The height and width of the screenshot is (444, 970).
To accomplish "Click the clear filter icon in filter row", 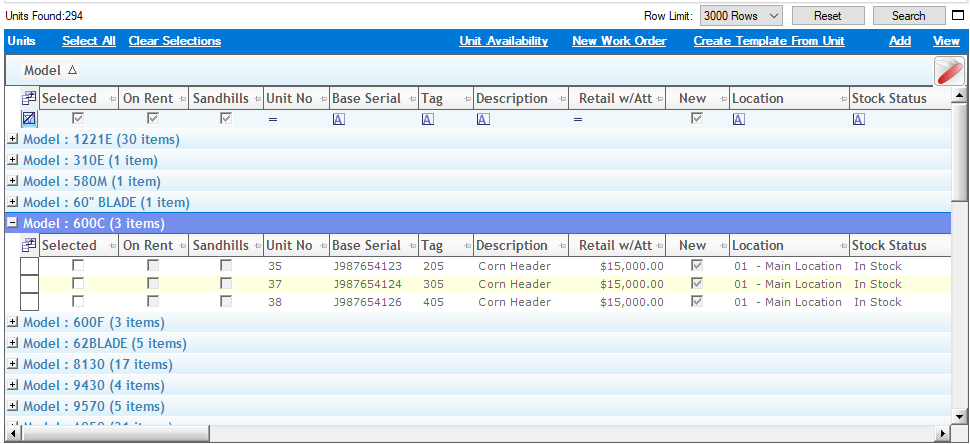I will coord(29,119).
